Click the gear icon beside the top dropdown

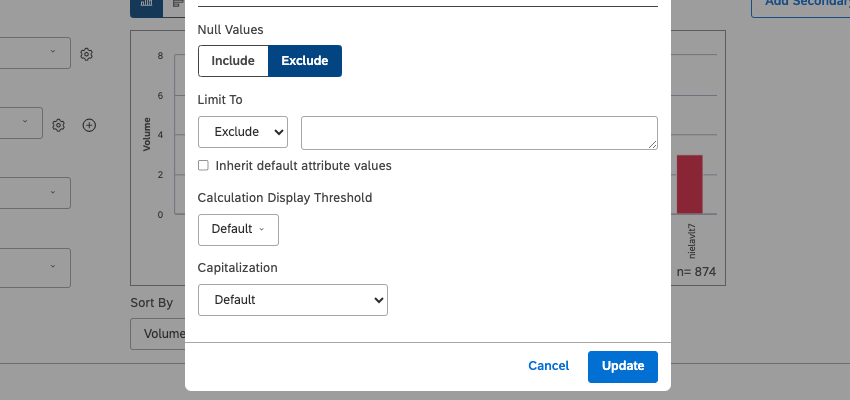click(87, 54)
